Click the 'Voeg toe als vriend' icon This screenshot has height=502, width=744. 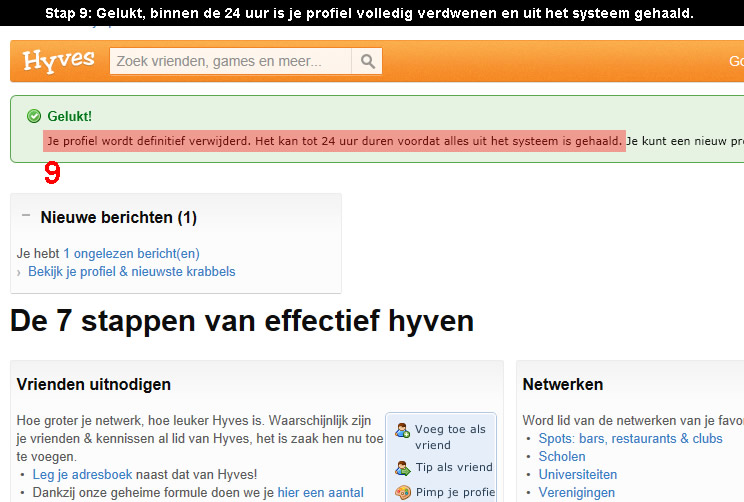click(402, 430)
